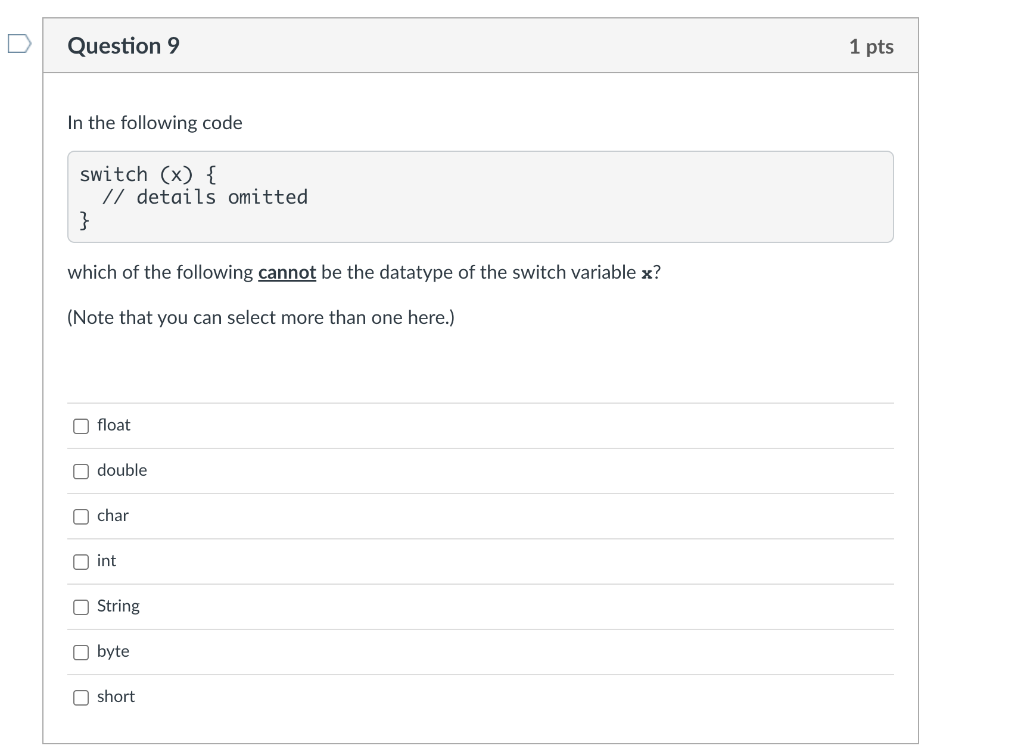The width and height of the screenshot is (1024, 755).
Task: Click the 'double' answer label text
Action: click(x=122, y=470)
